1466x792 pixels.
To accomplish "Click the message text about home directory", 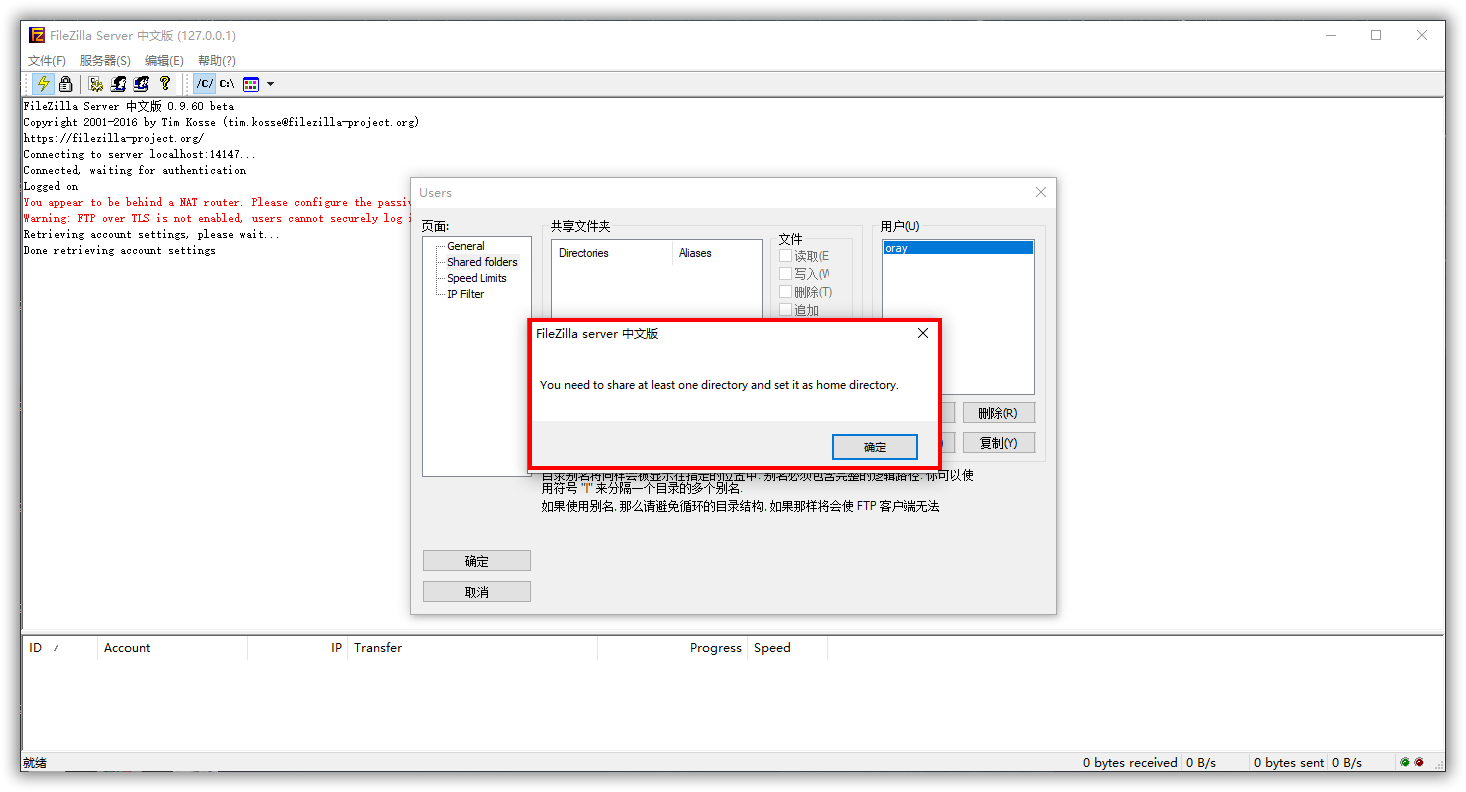I will (x=719, y=385).
